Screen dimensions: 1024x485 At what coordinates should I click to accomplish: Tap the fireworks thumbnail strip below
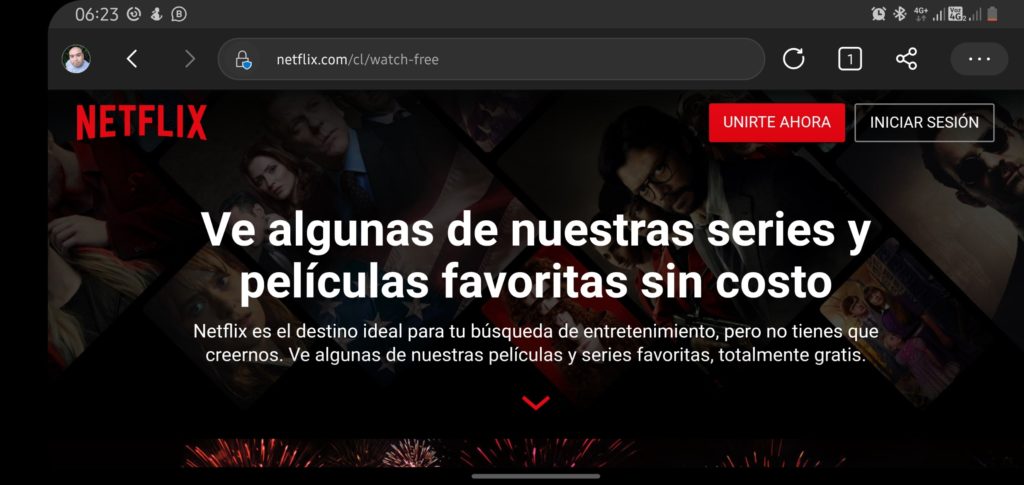tap(513, 452)
